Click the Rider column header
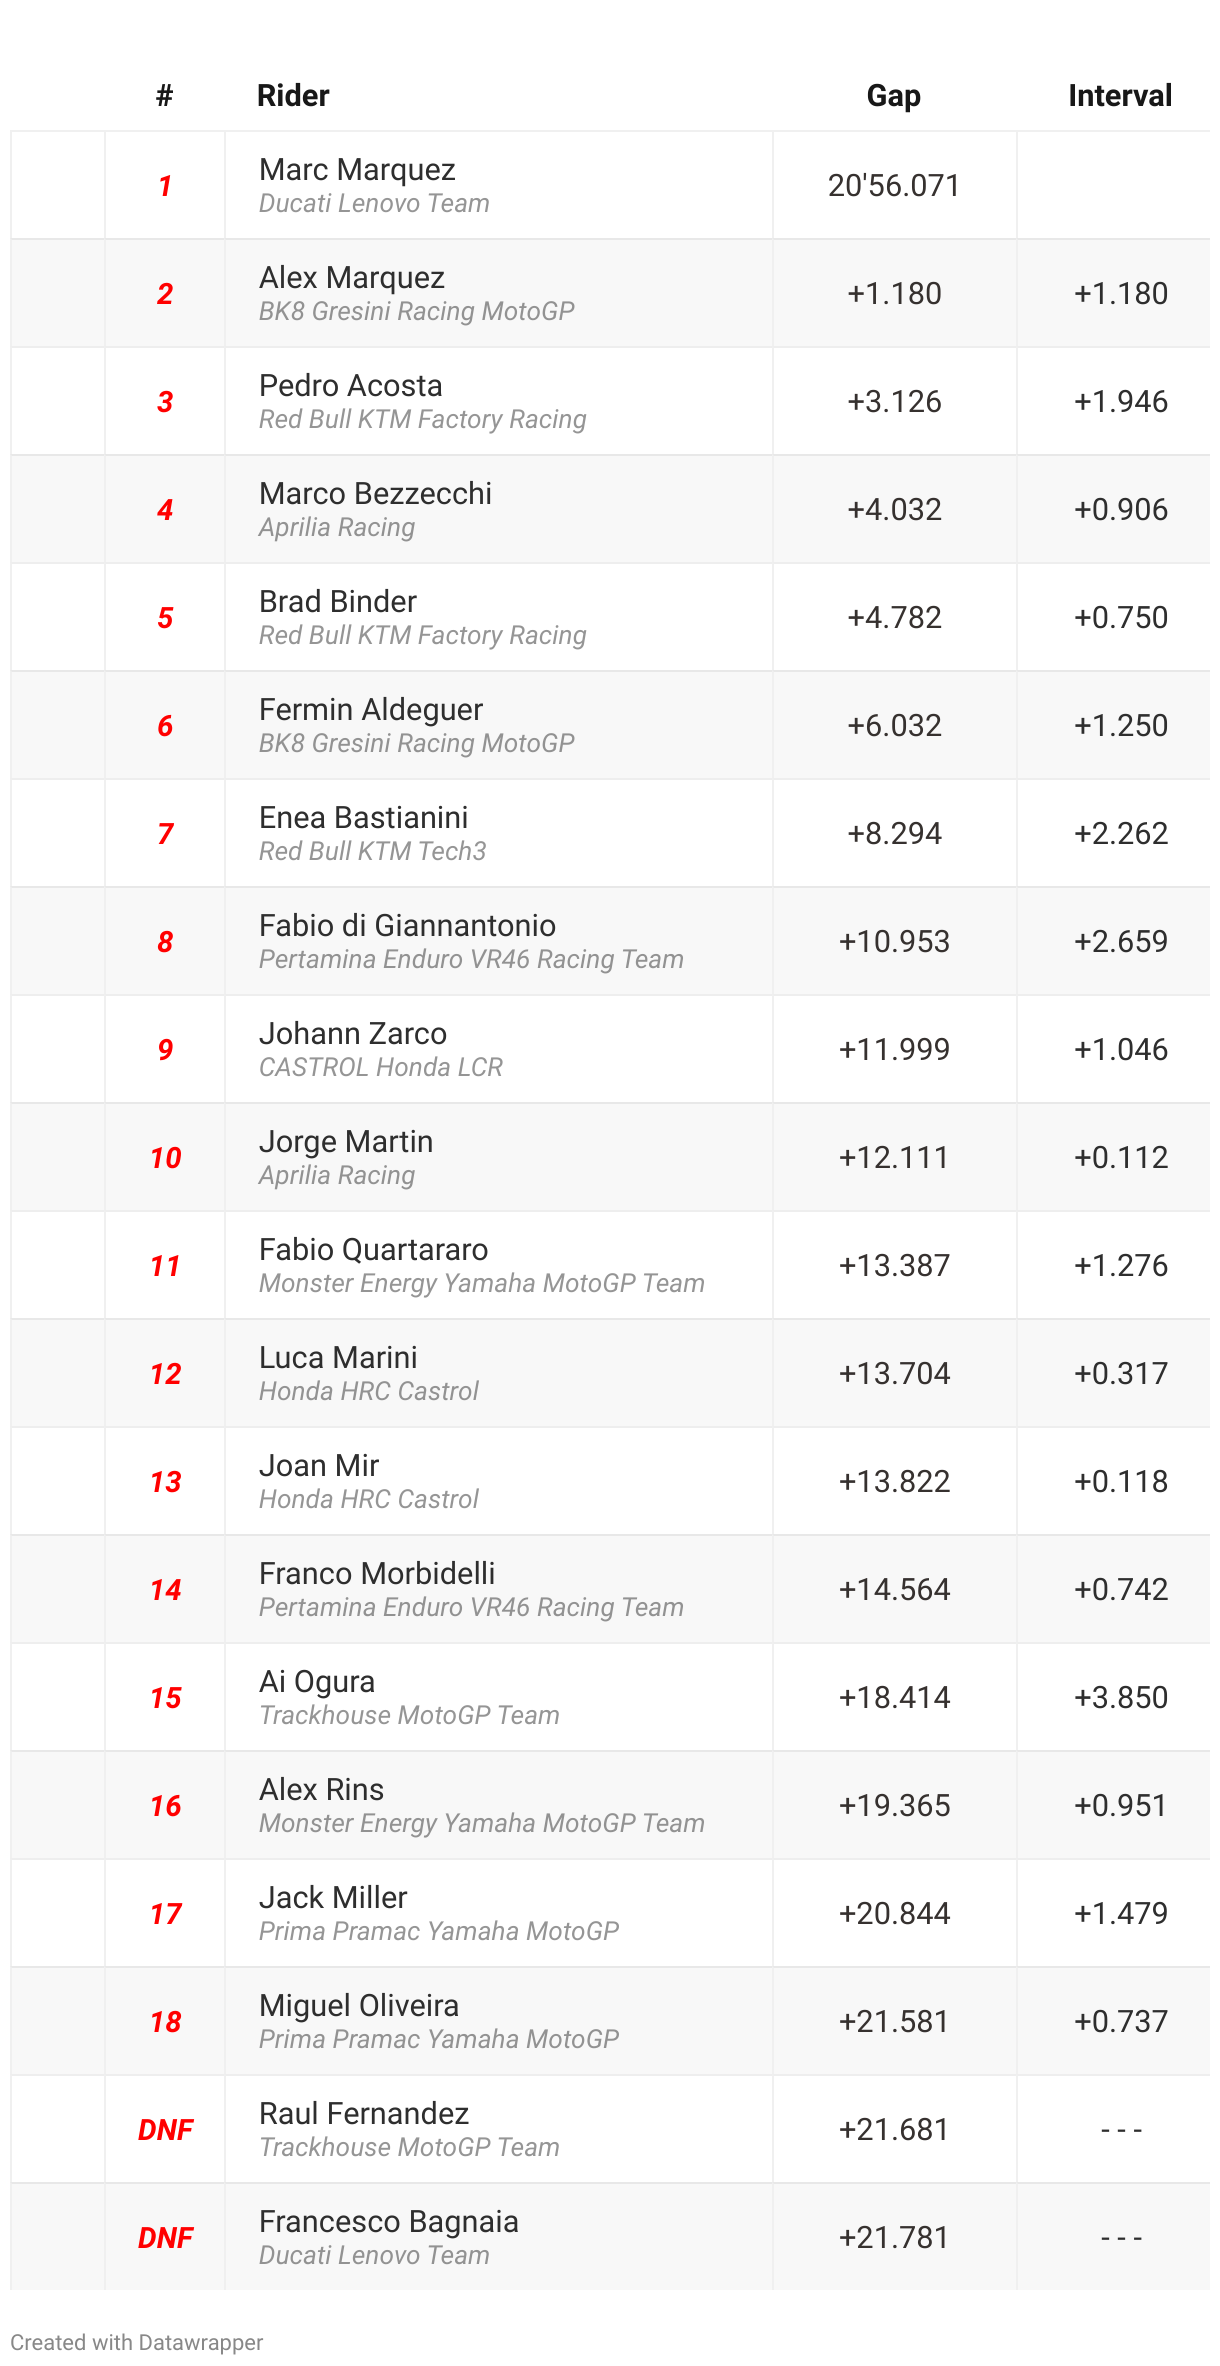1220x2366 pixels. click(x=293, y=96)
